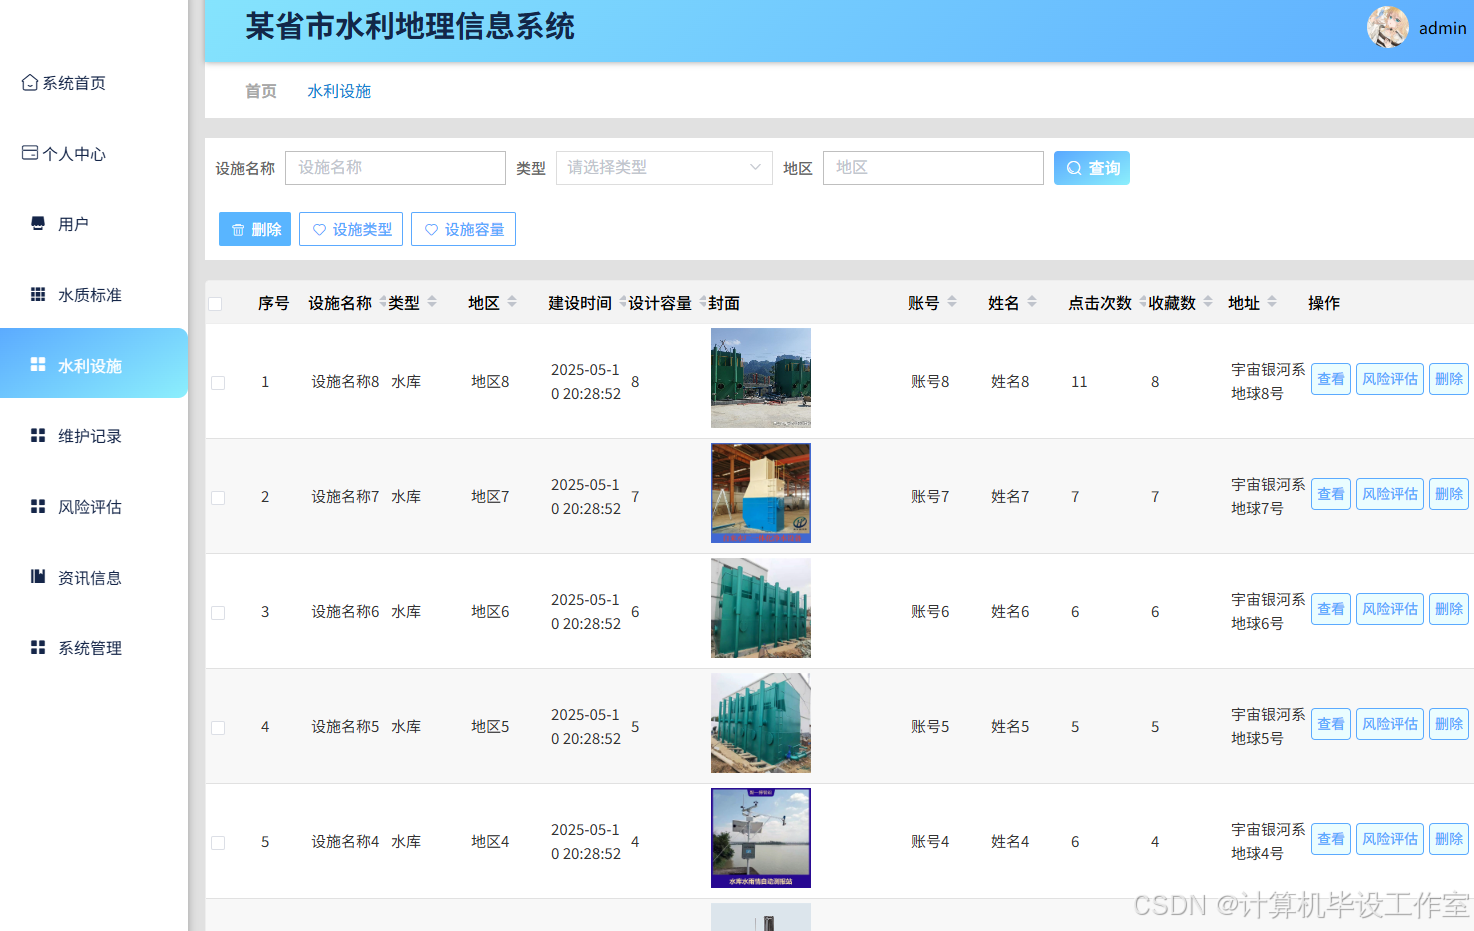Click 查看 button for 设施名称5

(1331, 724)
